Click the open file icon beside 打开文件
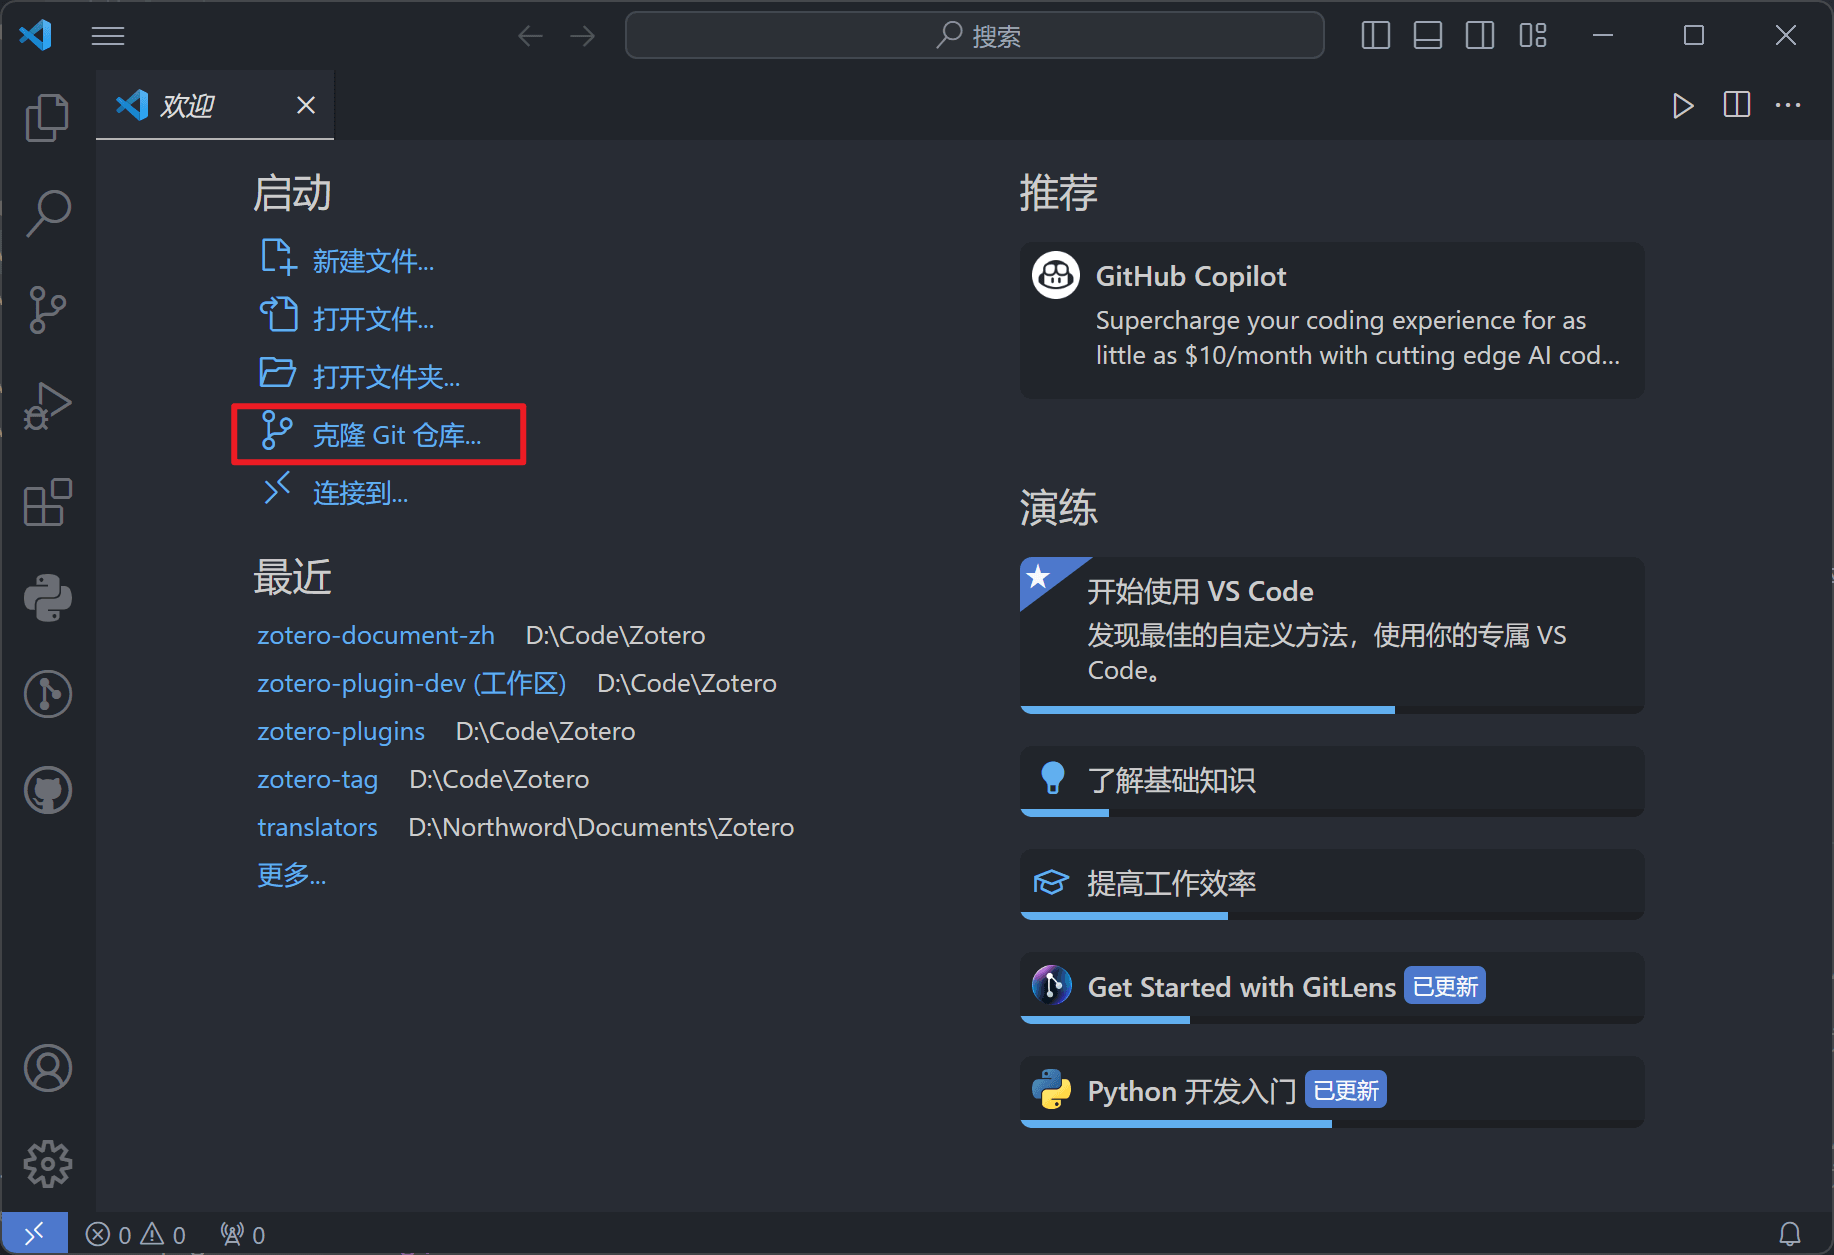 278,315
